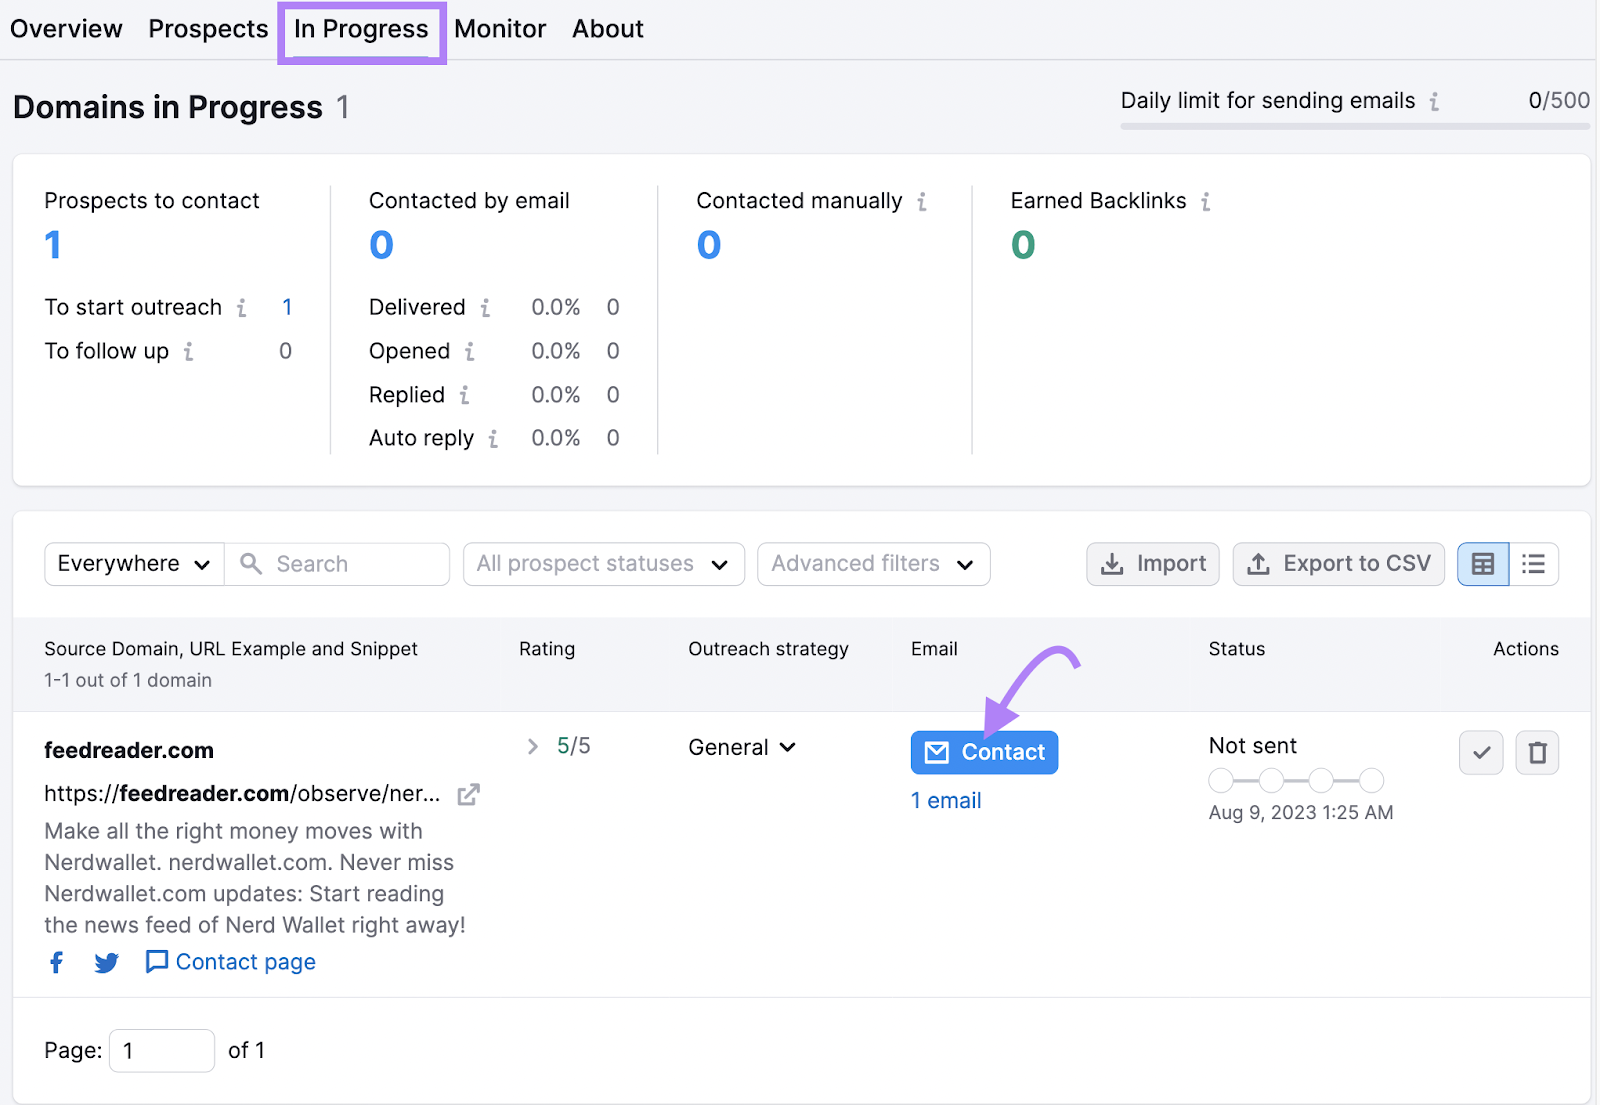The image size is (1600, 1105).
Task: Open the Prospects tab
Action: tap(207, 28)
